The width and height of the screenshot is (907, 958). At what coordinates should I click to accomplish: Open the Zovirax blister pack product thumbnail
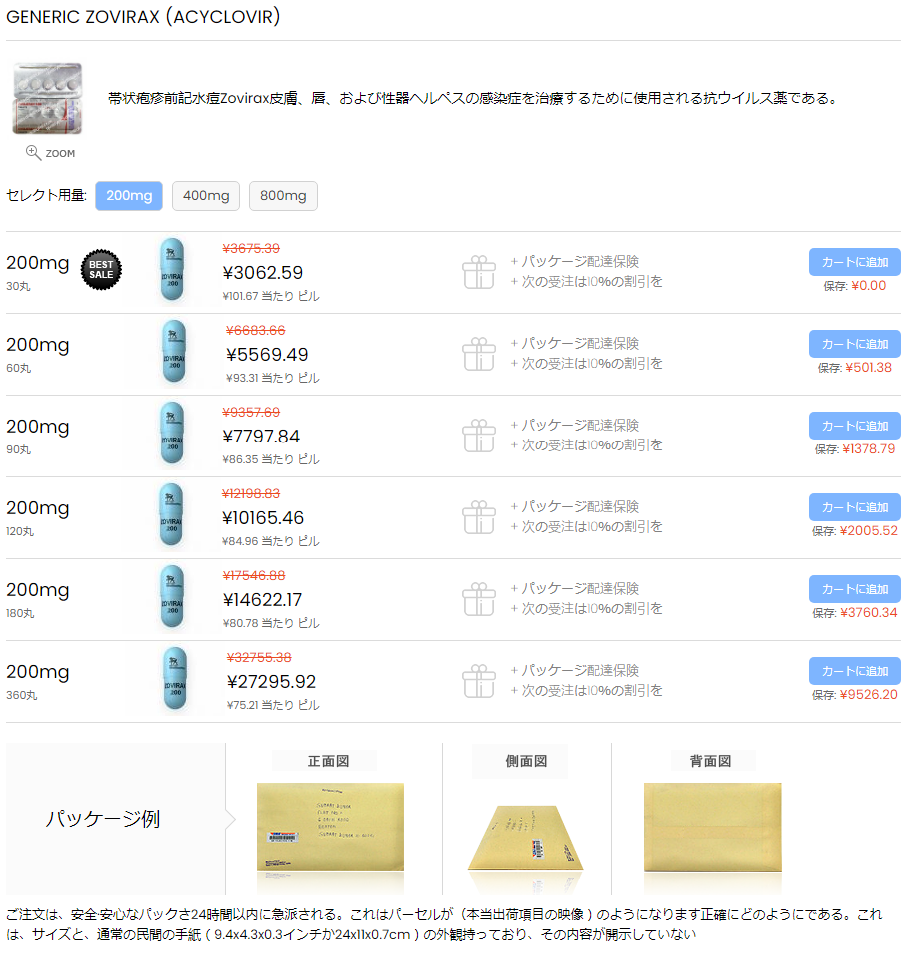click(47, 98)
